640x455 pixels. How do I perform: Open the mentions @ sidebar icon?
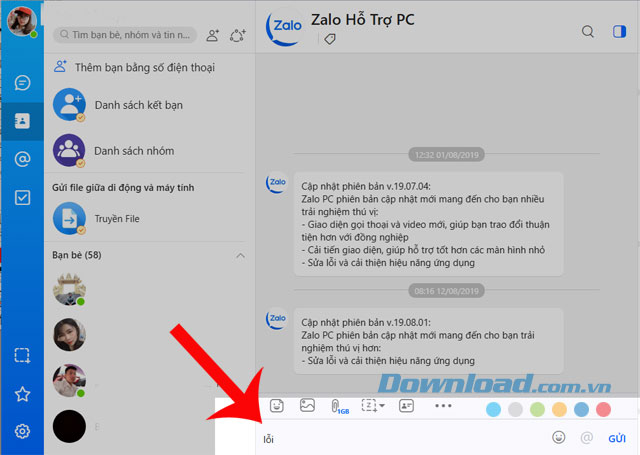point(22,159)
